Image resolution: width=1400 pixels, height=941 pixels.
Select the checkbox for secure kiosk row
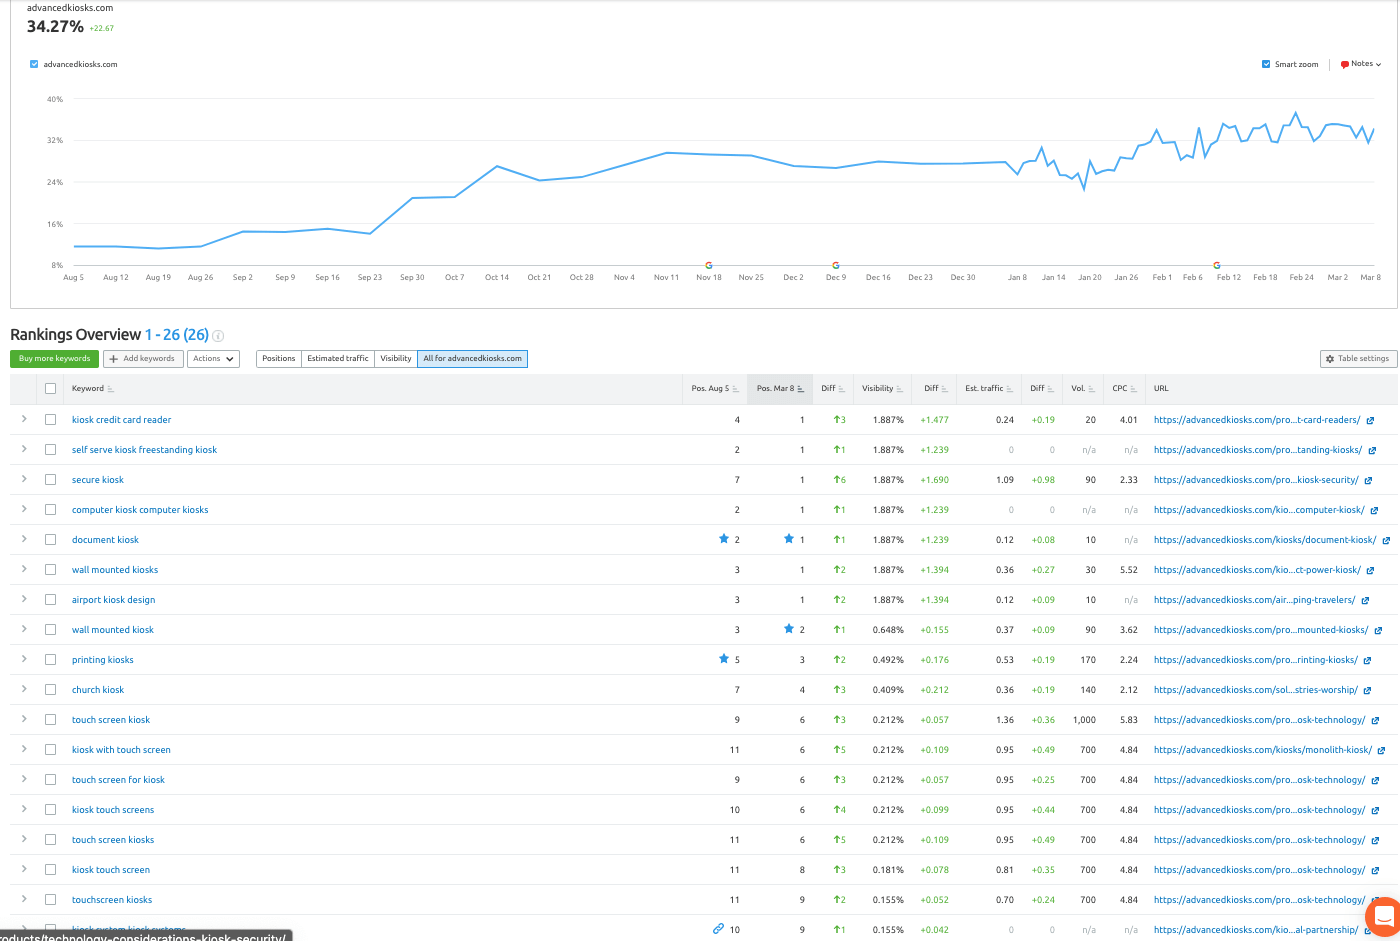point(50,480)
